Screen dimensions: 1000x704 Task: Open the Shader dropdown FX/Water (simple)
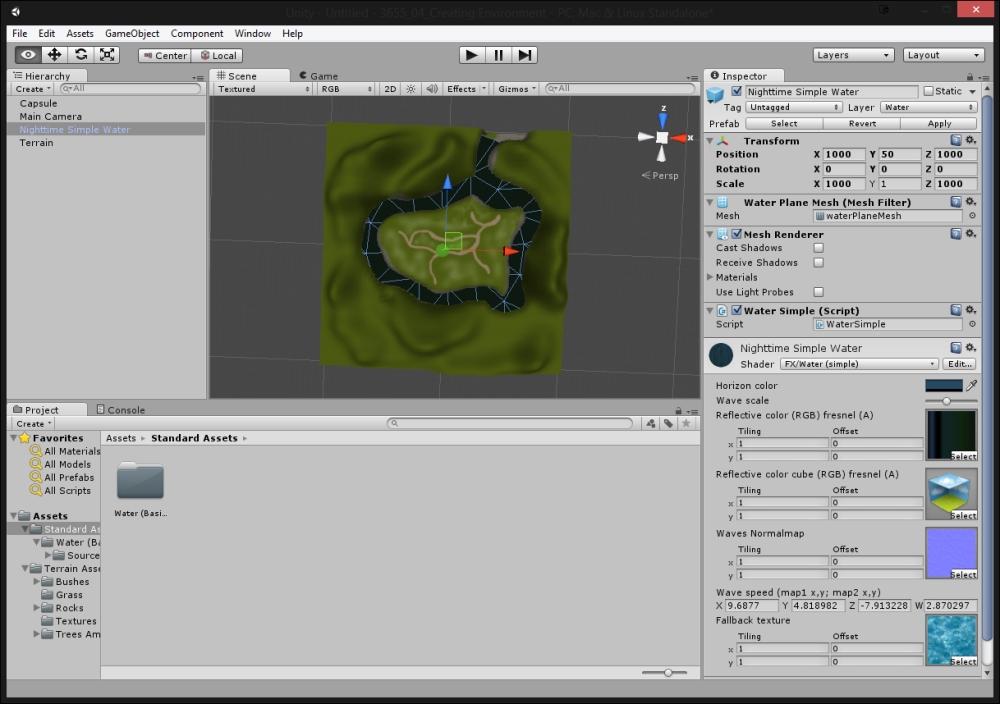(859, 363)
